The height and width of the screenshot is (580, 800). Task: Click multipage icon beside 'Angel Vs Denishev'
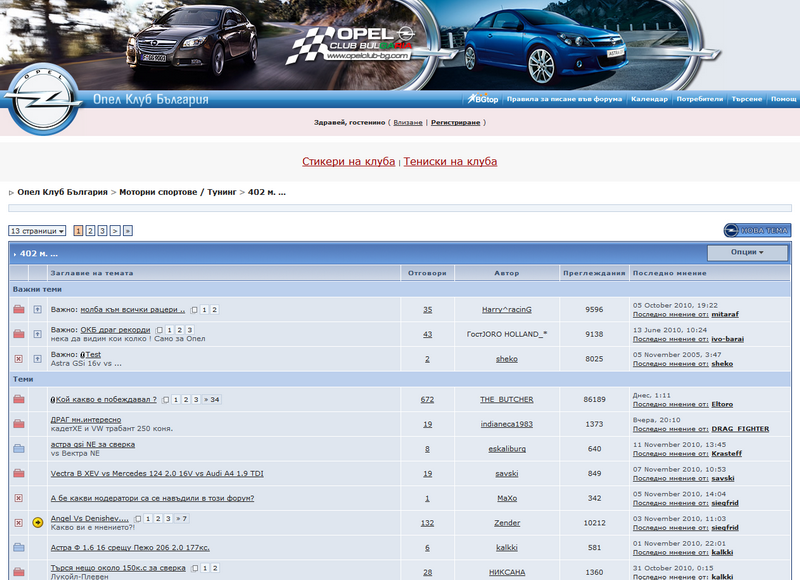coord(138,519)
